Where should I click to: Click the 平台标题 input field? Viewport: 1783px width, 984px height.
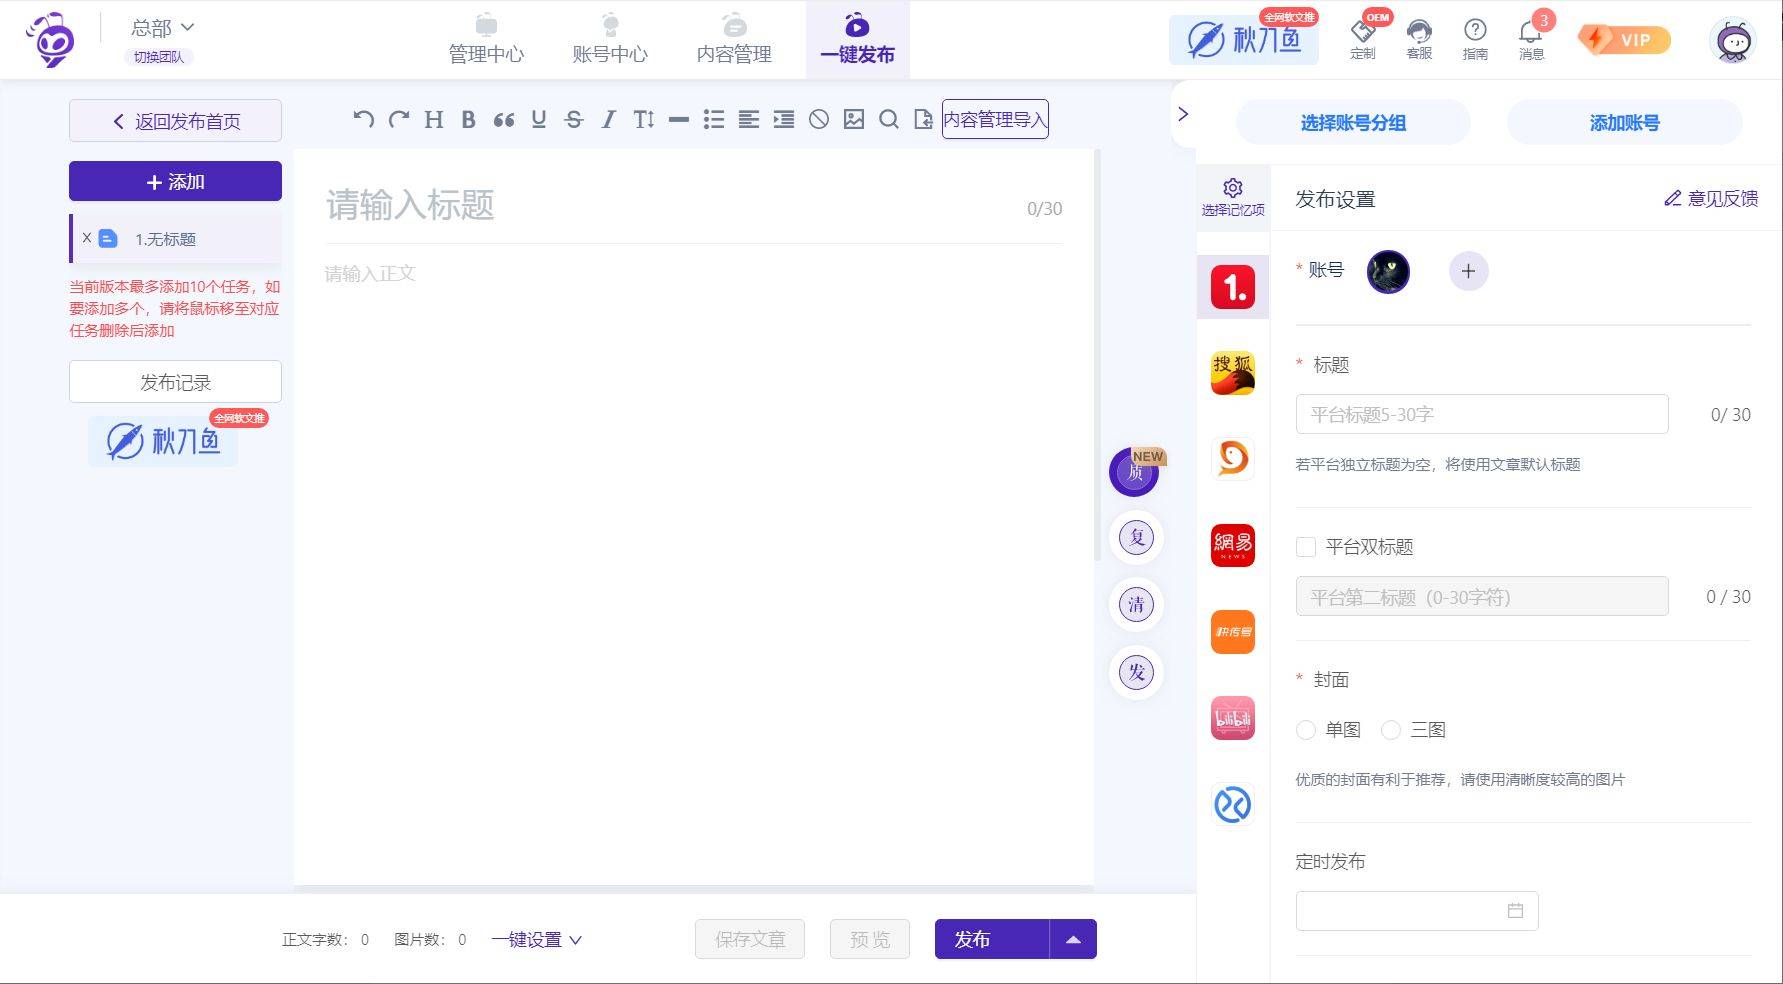(1481, 414)
